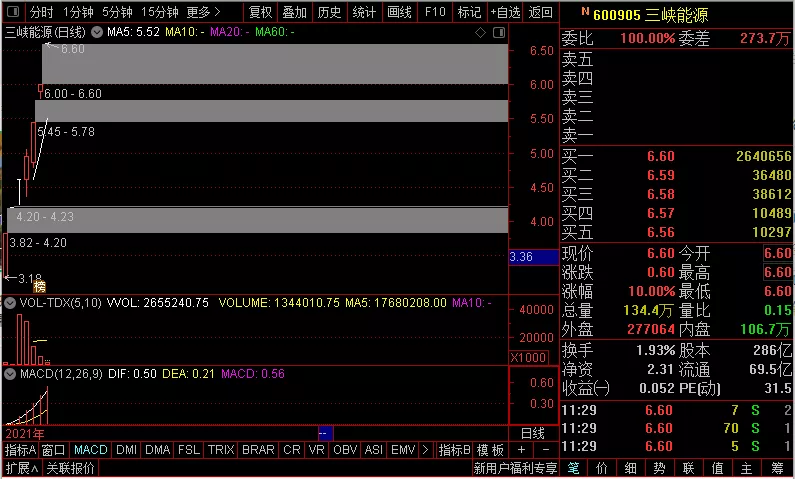Select the ASI indicator tab
Viewport: 795px width, 479px height.
pyautogui.click(x=374, y=450)
